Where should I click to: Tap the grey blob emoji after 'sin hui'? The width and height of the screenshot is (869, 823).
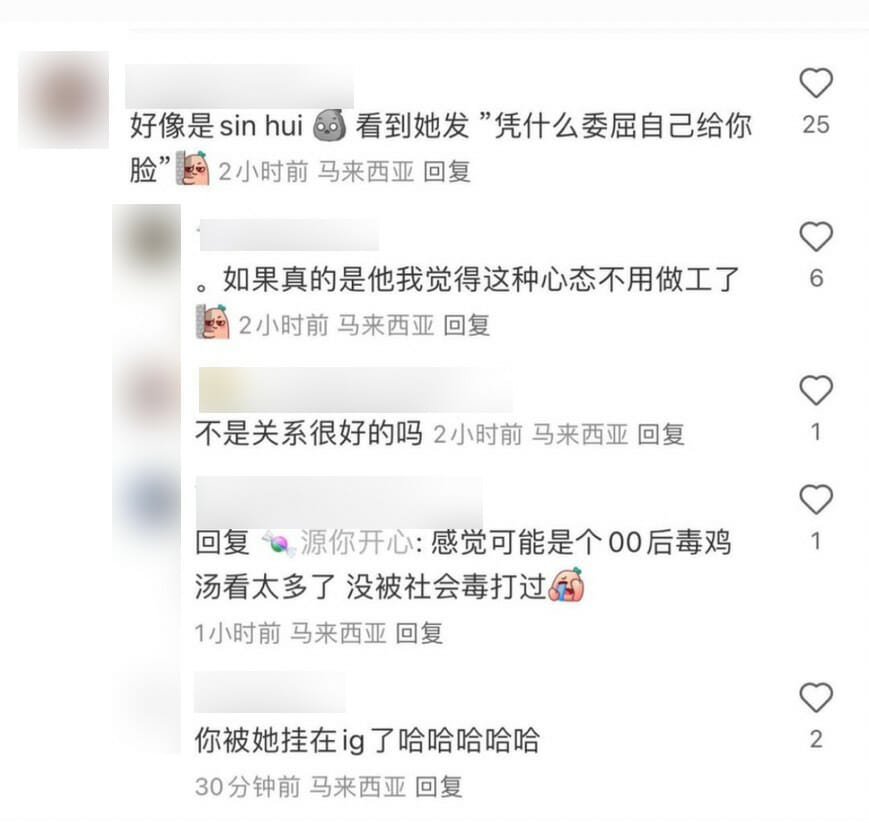click(329, 125)
